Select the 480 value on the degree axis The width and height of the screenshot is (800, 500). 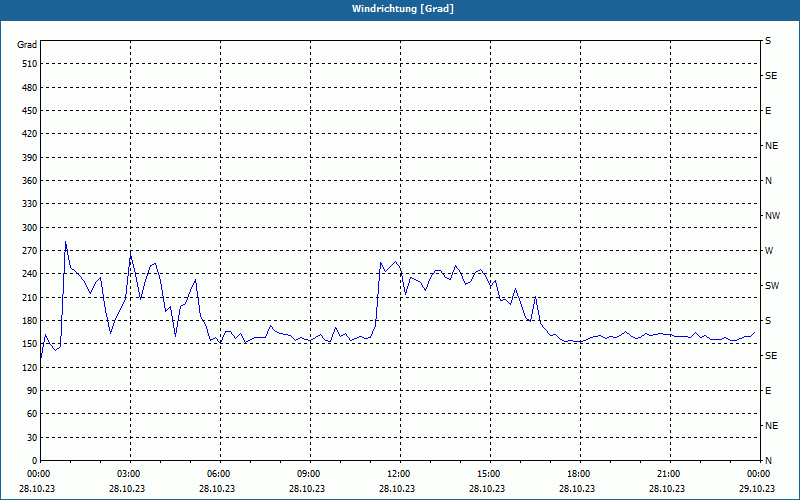[x=30, y=87]
